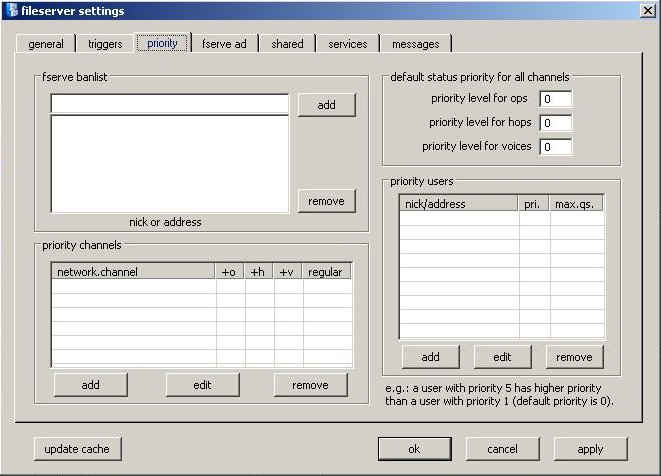Click the +h column header
The image size is (661, 476).
(x=258, y=272)
